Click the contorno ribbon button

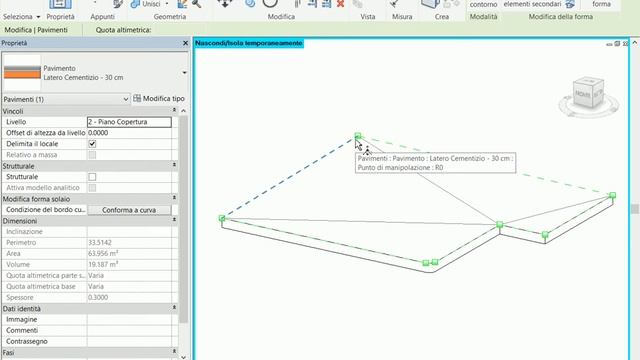coord(483,4)
